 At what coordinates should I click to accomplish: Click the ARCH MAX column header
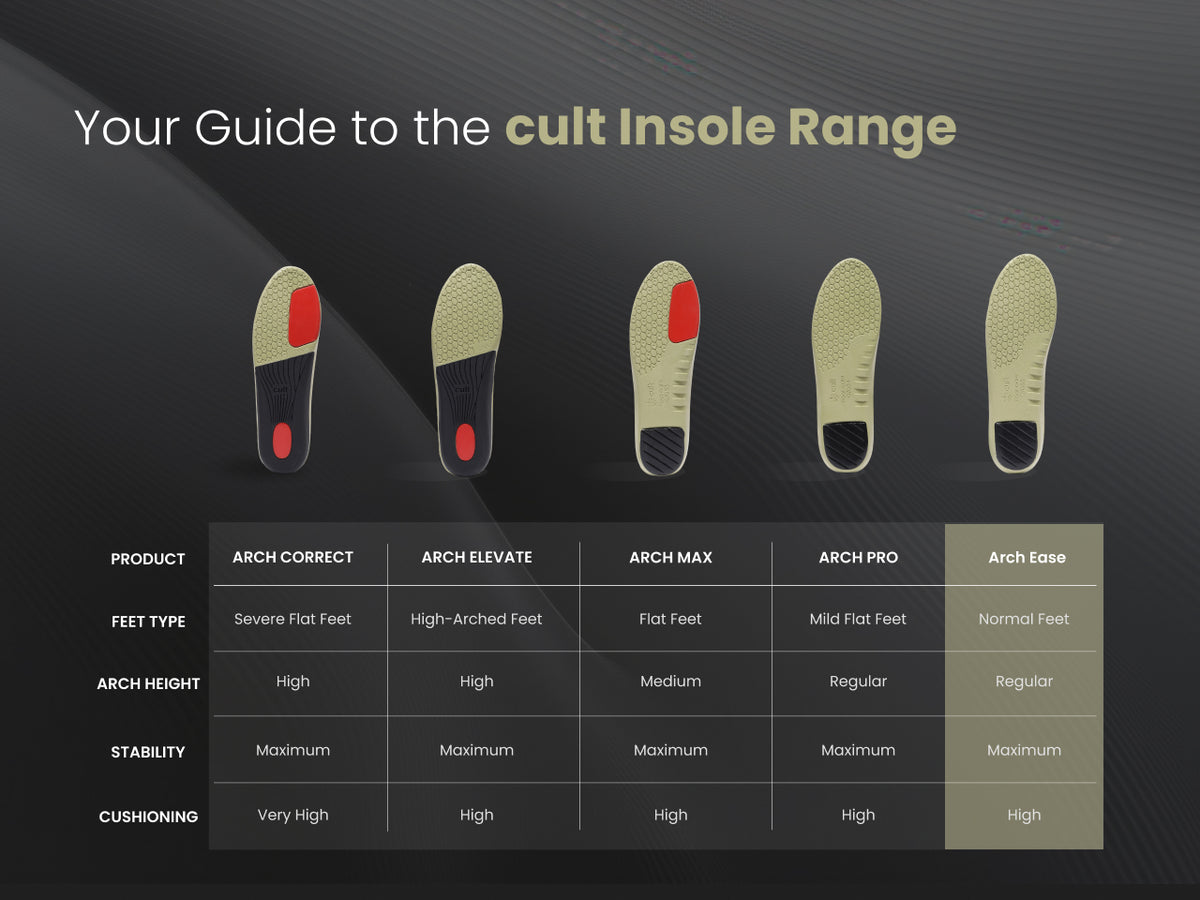pyautogui.click(x=671, y=557)
